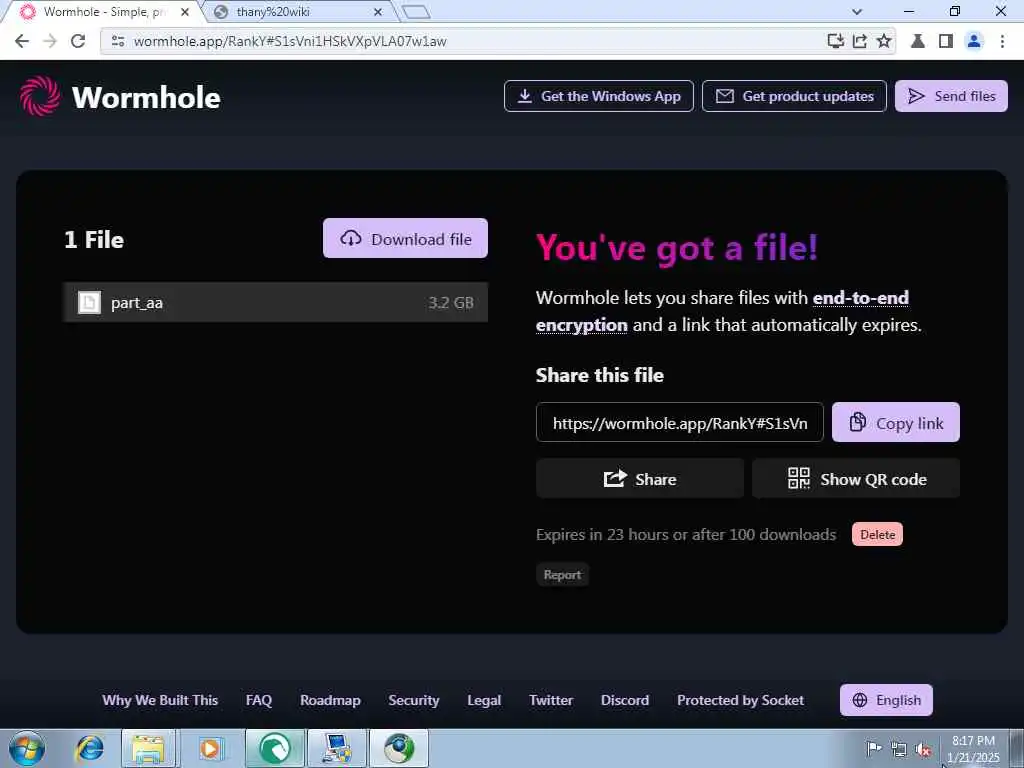Image resolution: width=1024 pixels, height=768 pixels.
Task: Open the Chrome three-dot menu
Action: click(x=1002, y=41)
